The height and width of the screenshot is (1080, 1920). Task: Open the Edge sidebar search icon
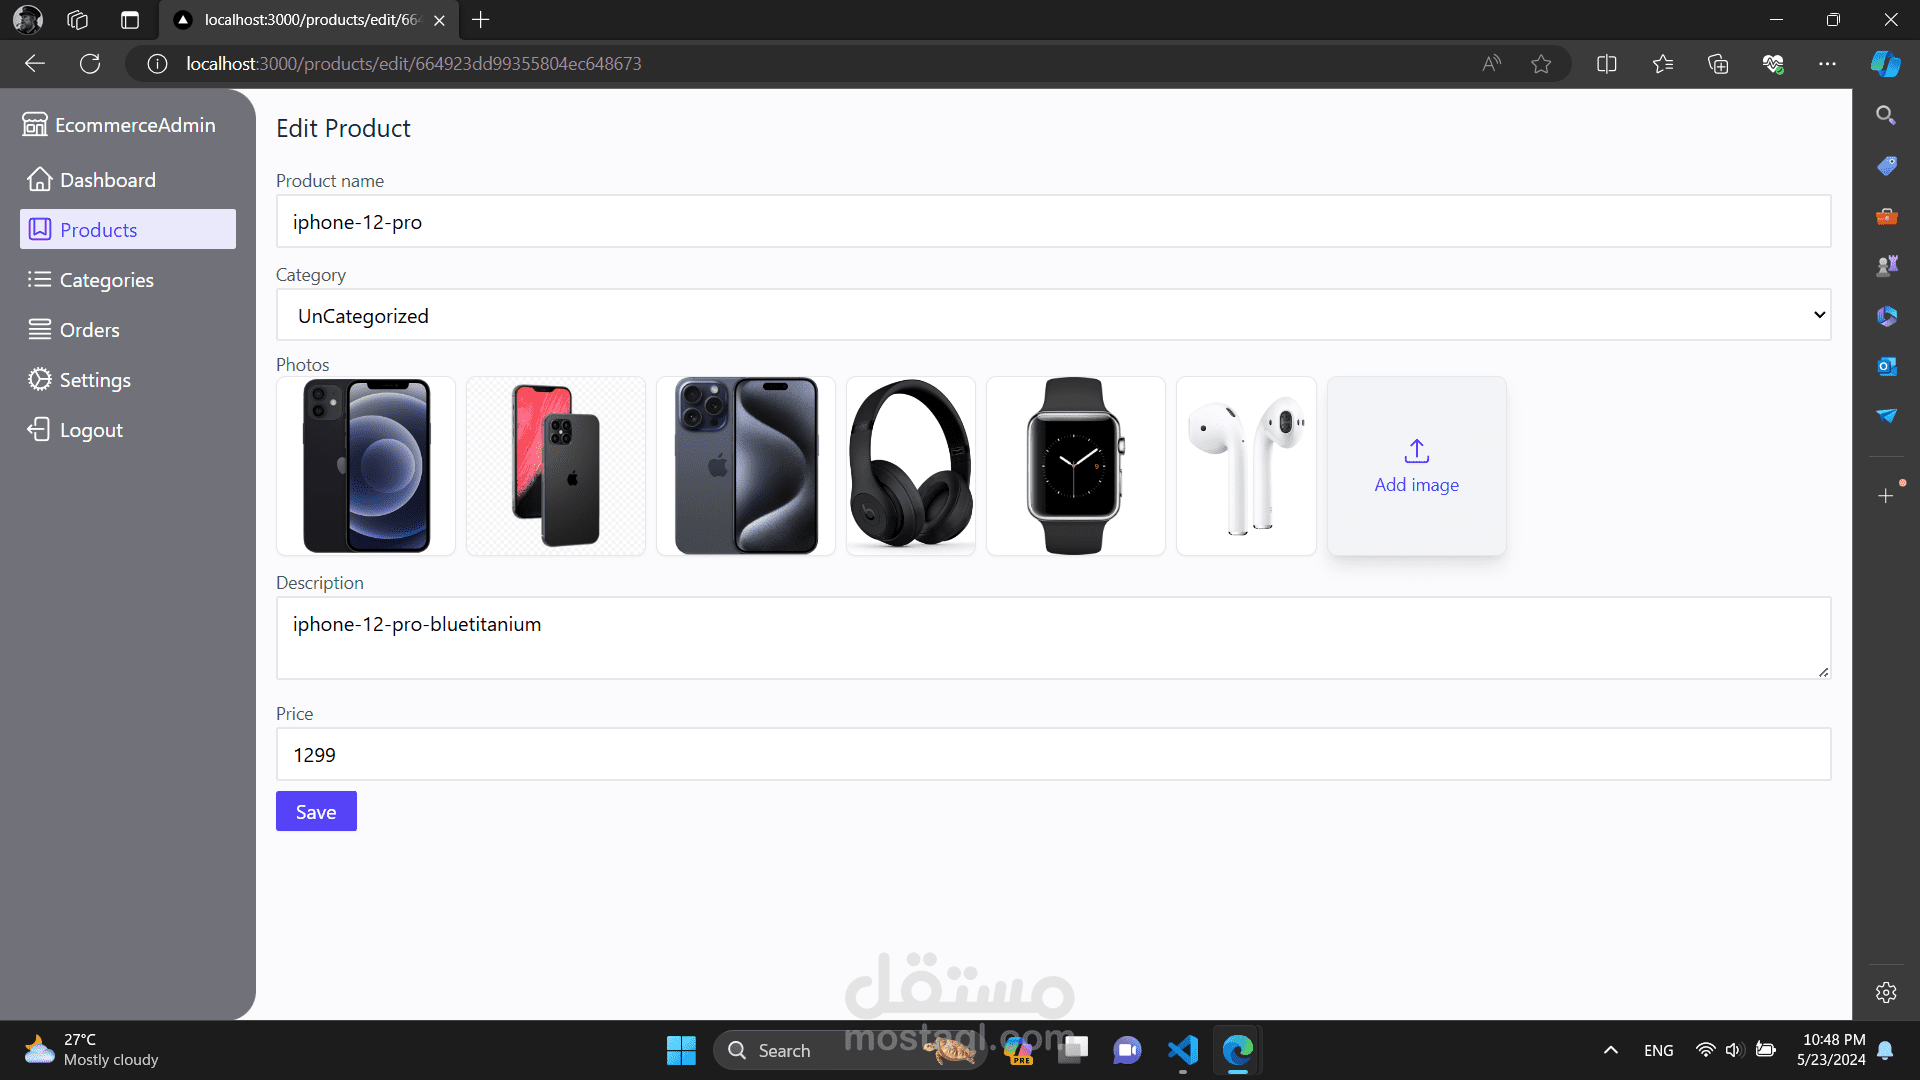[x=1886, y=115]
